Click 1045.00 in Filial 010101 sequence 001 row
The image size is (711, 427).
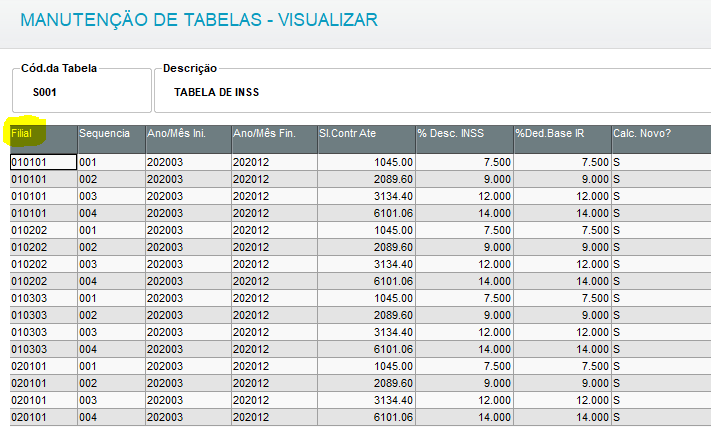pyautogui.click(x=366, y=162)
